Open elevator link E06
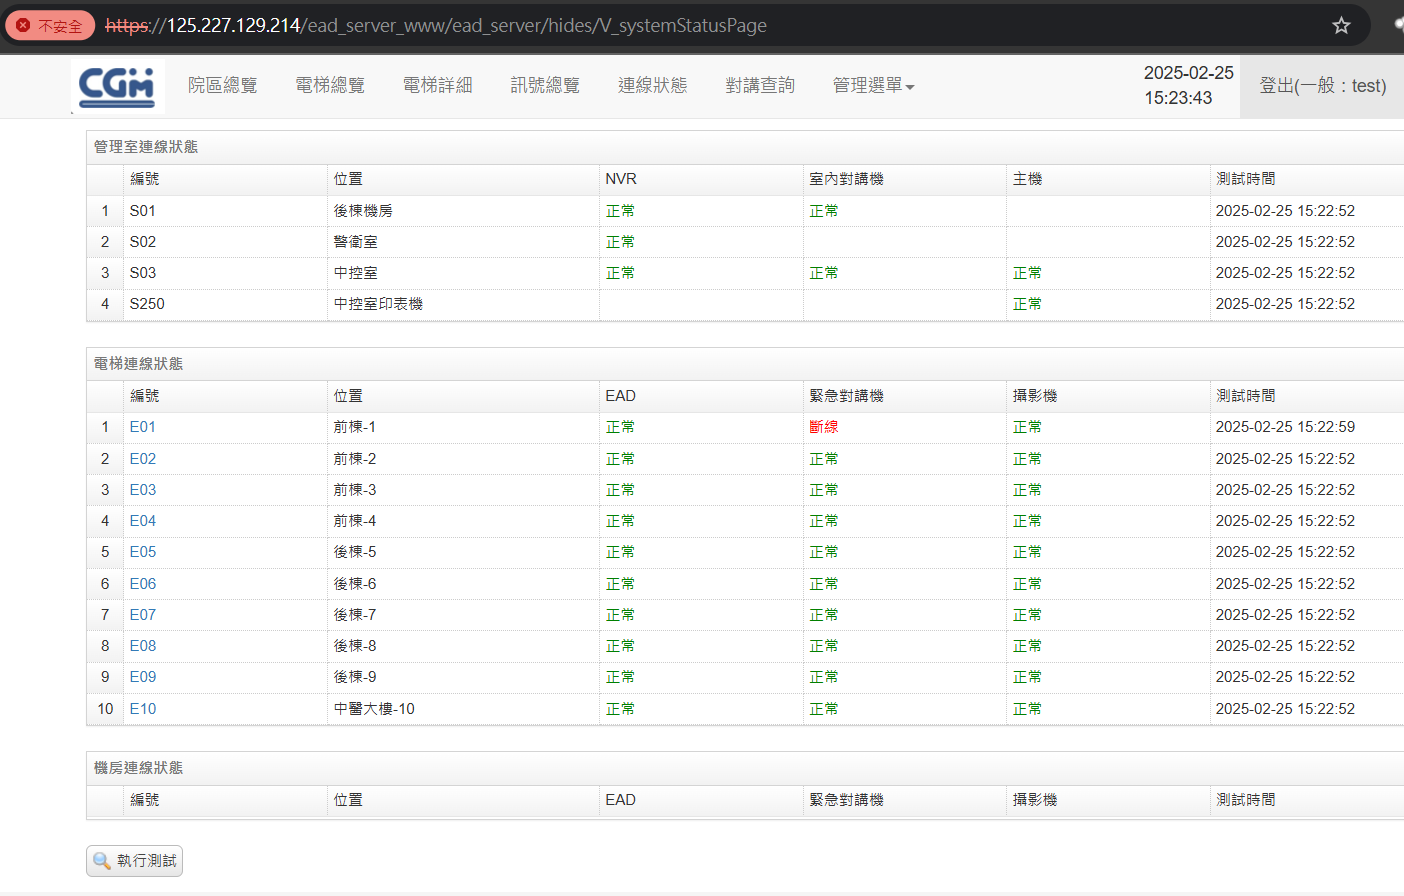1404x896 pixels. (143, 584)
